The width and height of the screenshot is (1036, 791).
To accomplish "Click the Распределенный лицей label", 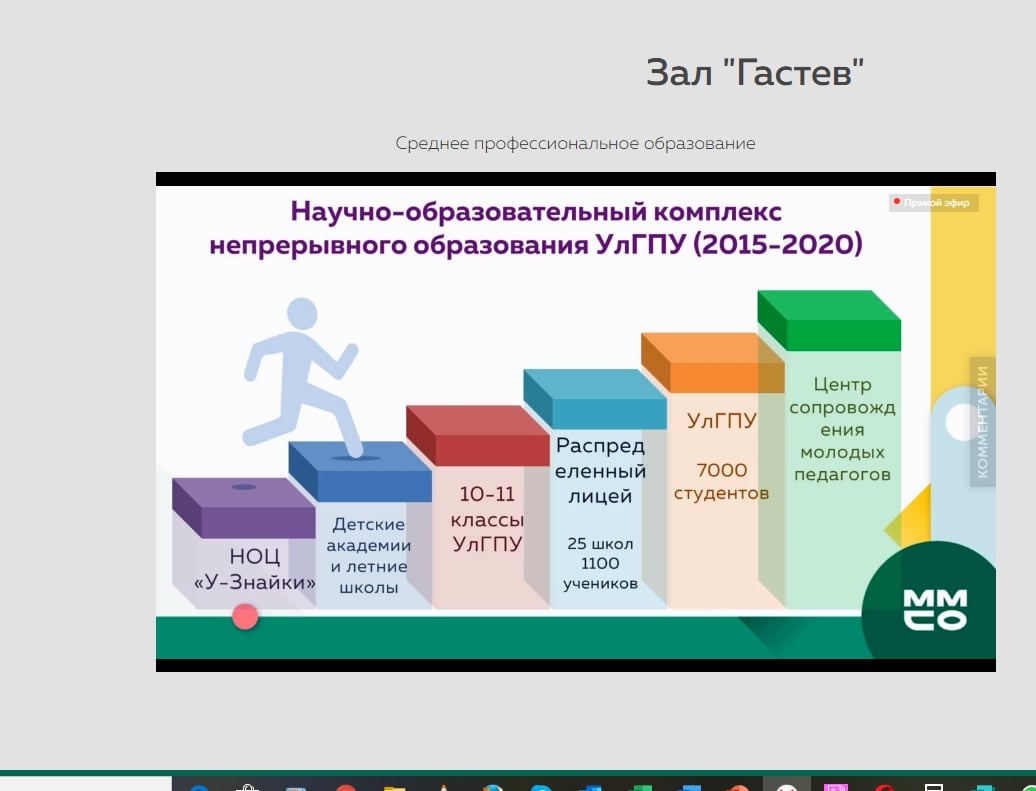I will pyautogui.click(x=600, y=471).
